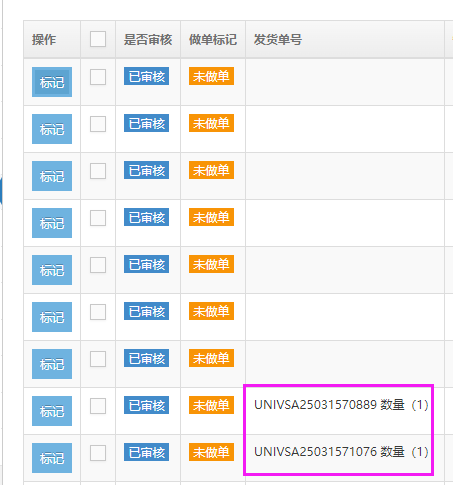Viewport: 453px width, 485px height.
Task: Click 已审核 badge in first row
Action: click(x=146, y=76)
